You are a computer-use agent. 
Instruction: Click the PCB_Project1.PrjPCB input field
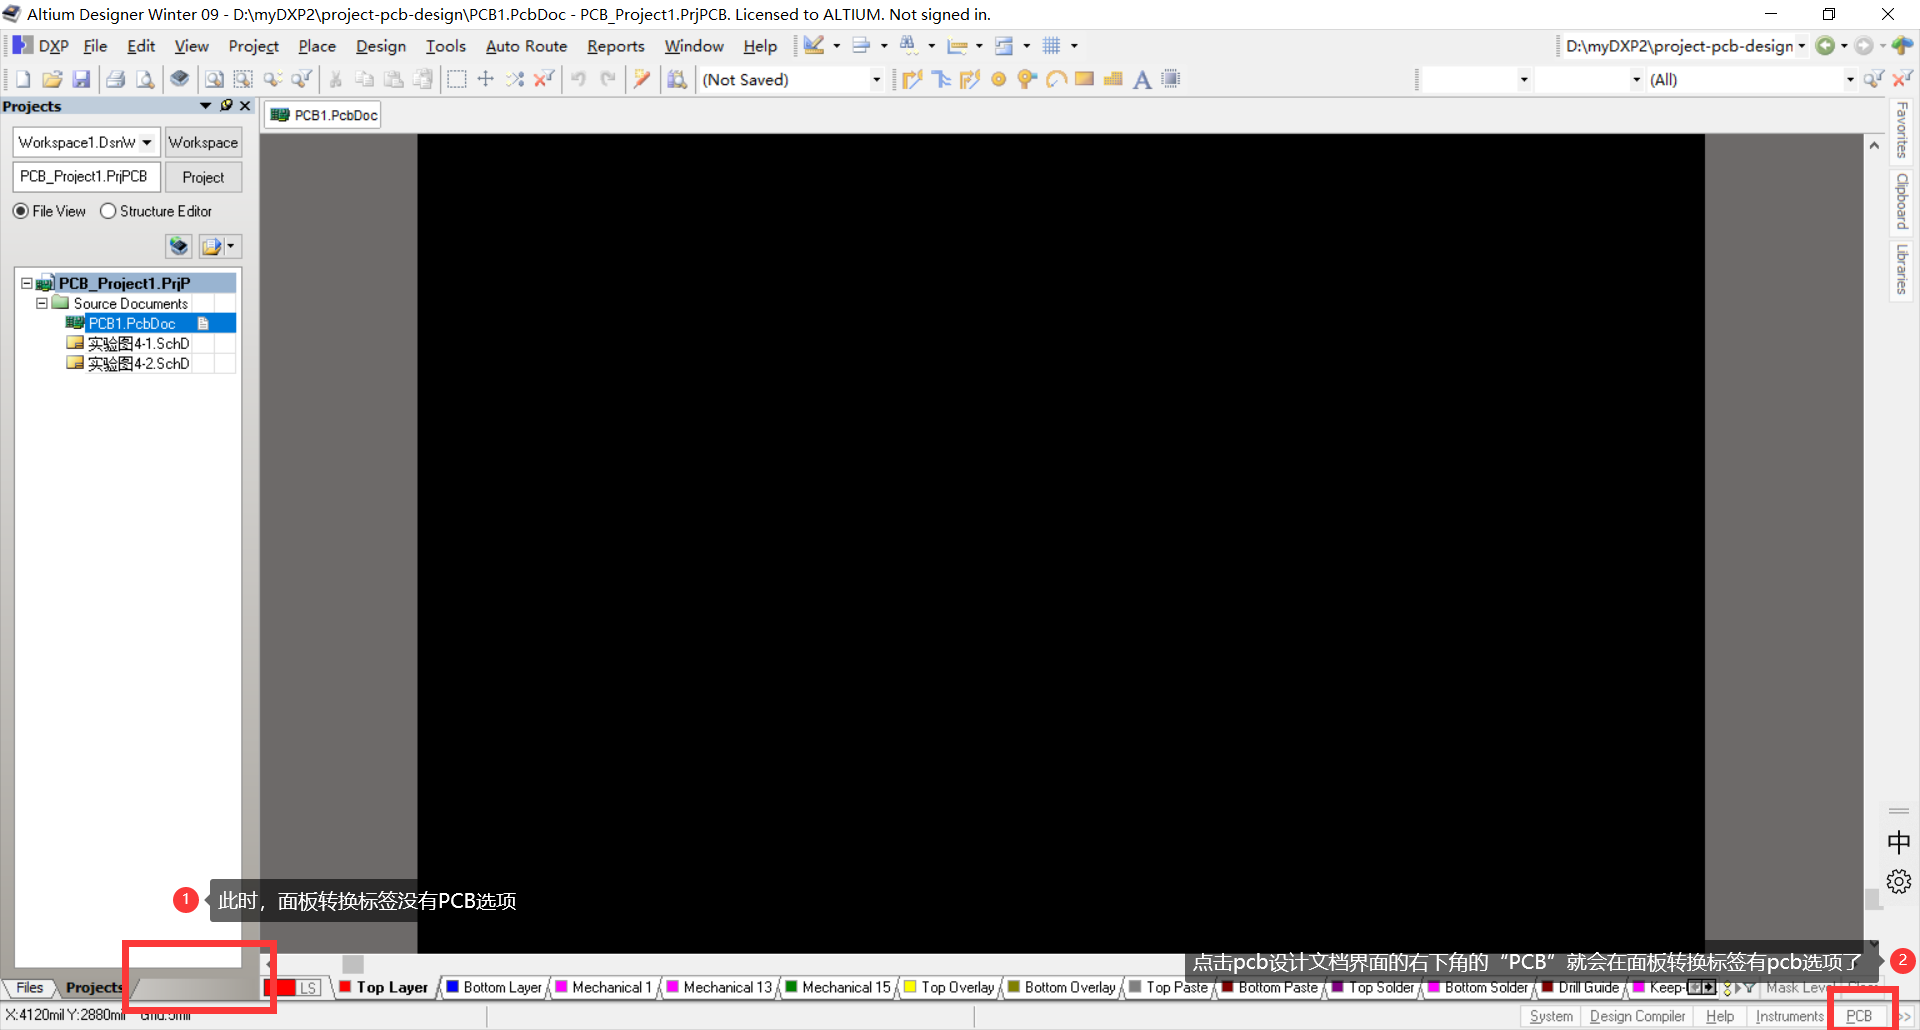(x=86, y=177)
